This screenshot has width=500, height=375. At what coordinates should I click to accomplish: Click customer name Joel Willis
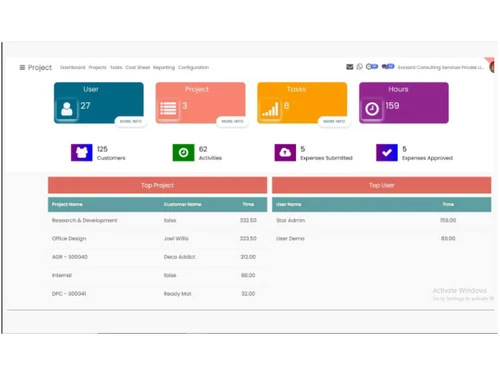pos(176,239)
